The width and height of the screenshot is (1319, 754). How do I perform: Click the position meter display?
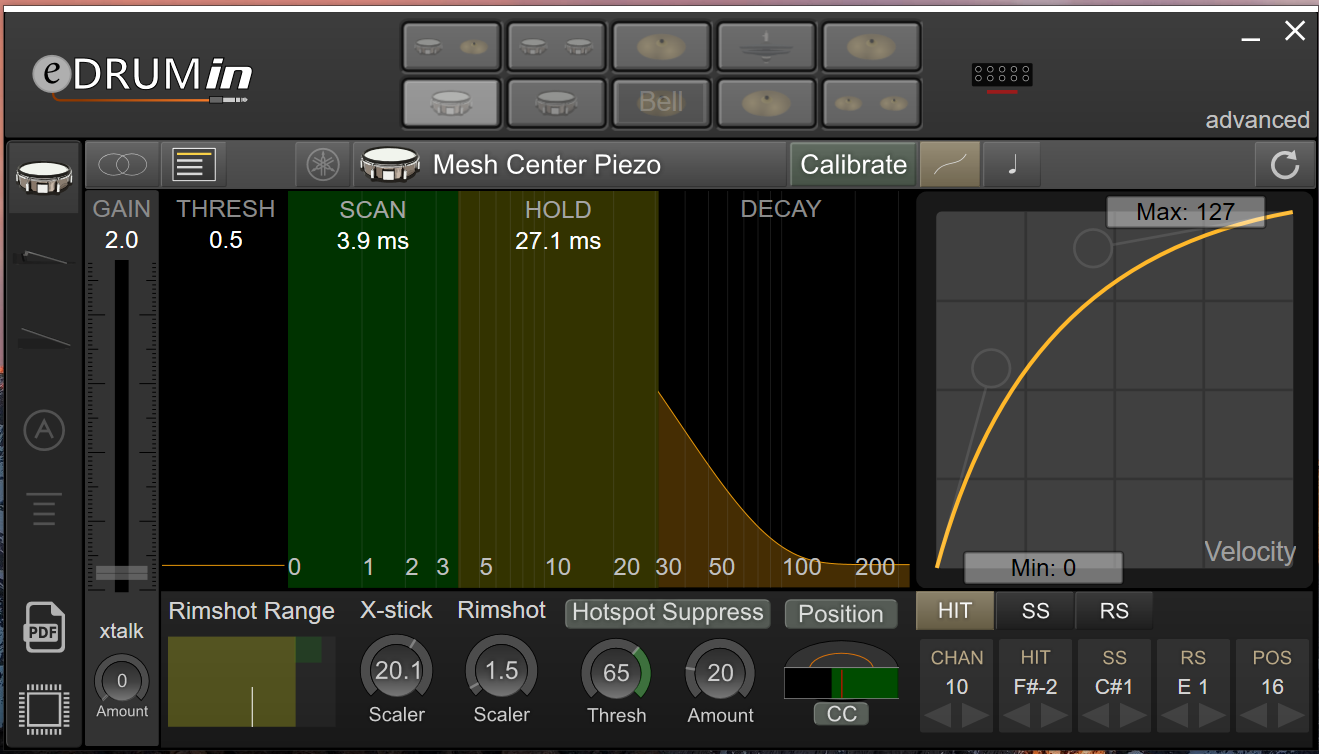click(x=842, y=671)
